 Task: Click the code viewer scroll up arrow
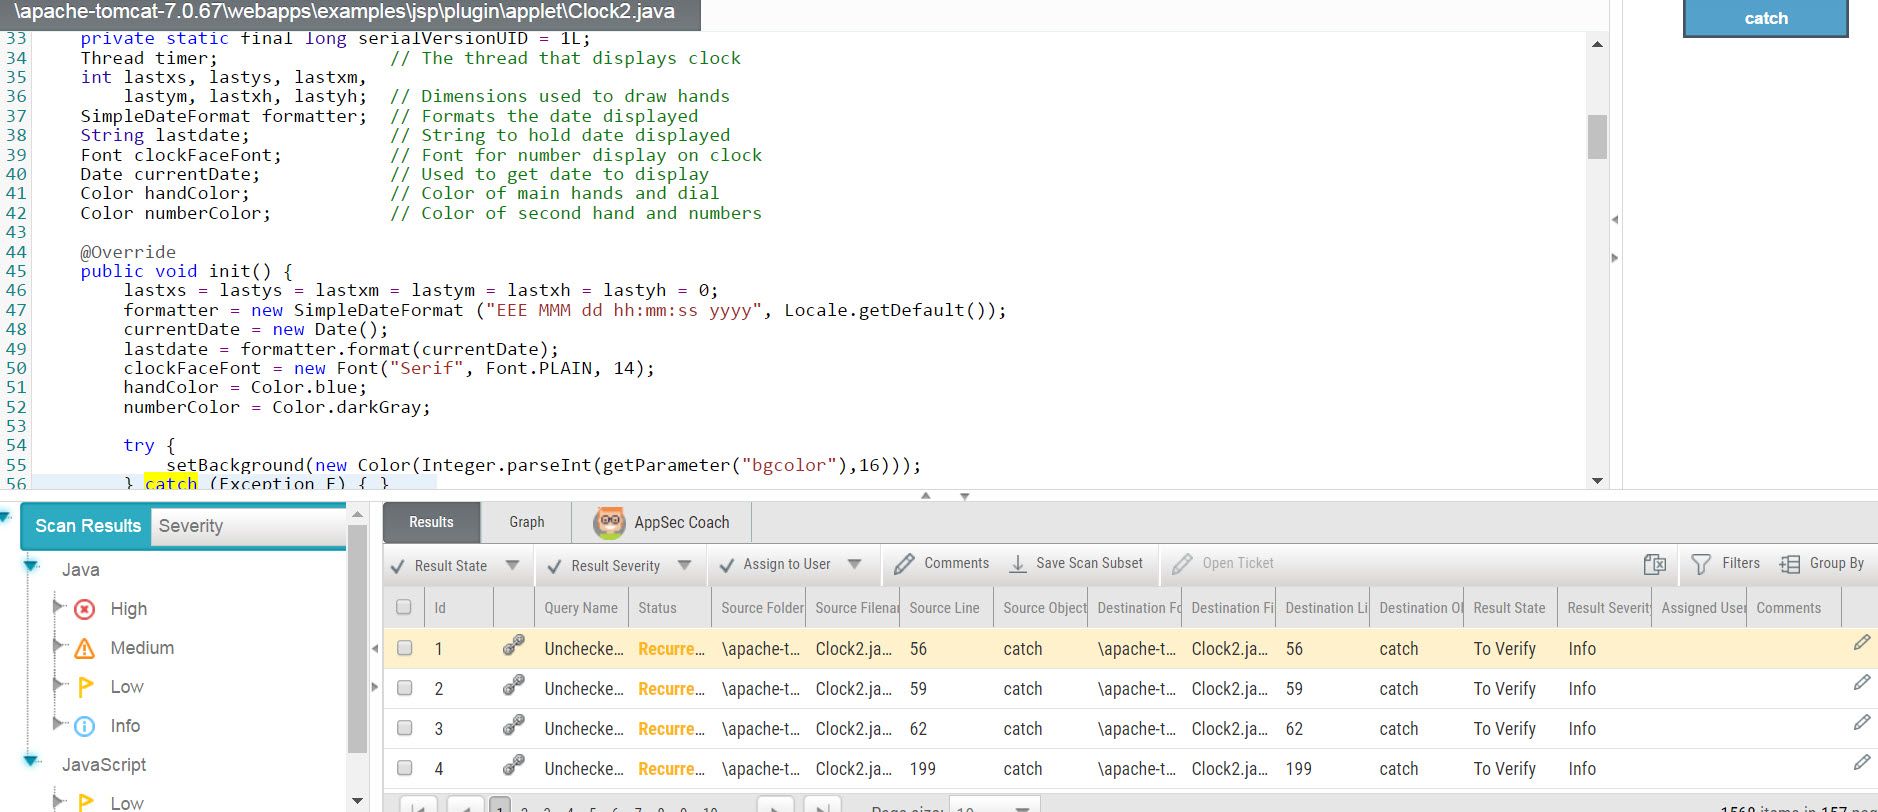pos(1597,44)
